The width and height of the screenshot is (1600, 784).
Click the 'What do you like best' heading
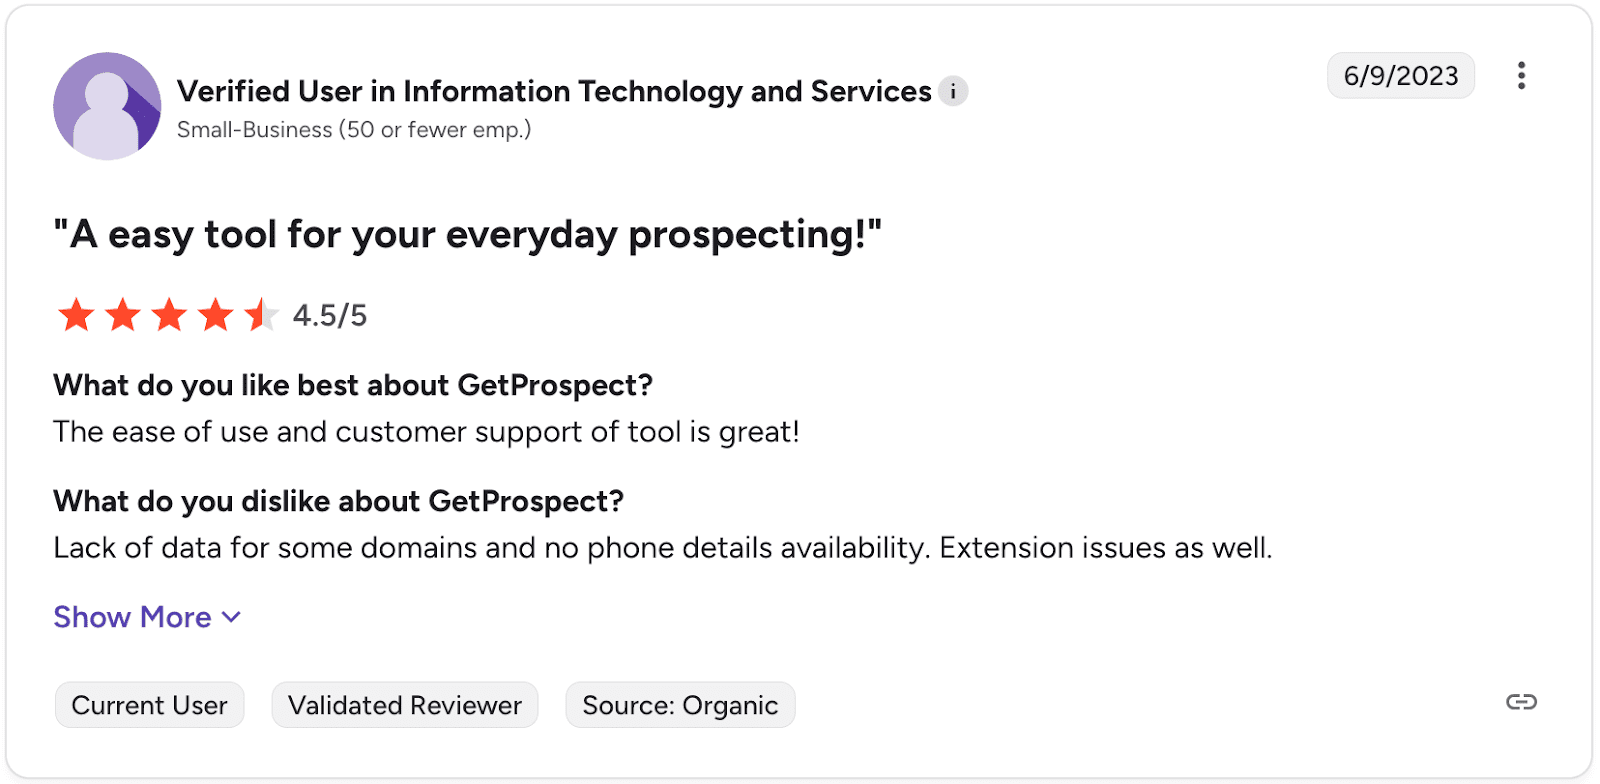coord(353,385)
